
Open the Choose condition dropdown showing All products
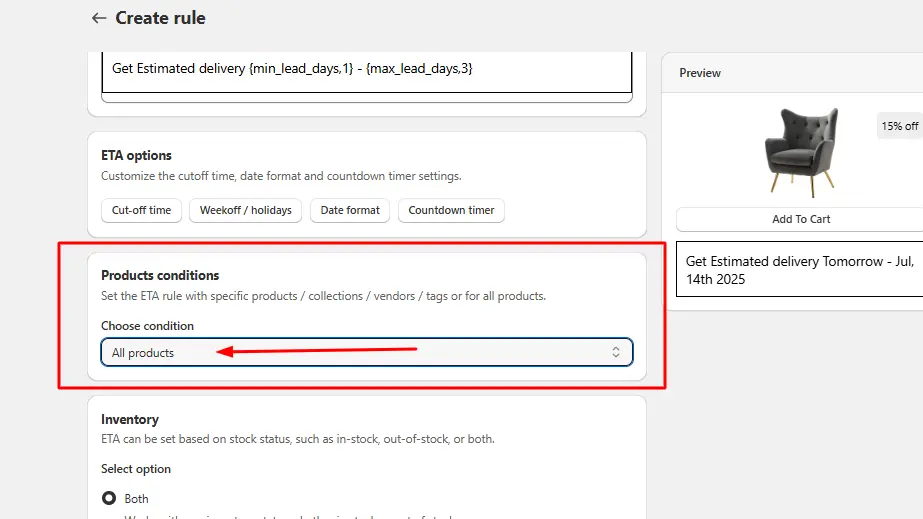[x=367, y=352]
